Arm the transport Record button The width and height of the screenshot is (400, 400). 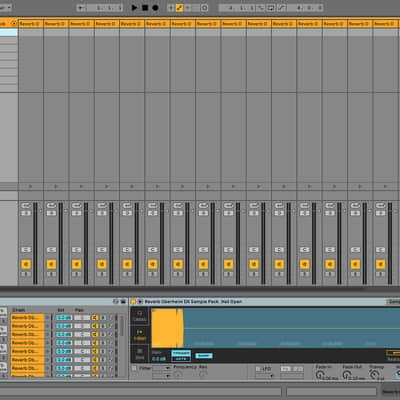[155, 7]
